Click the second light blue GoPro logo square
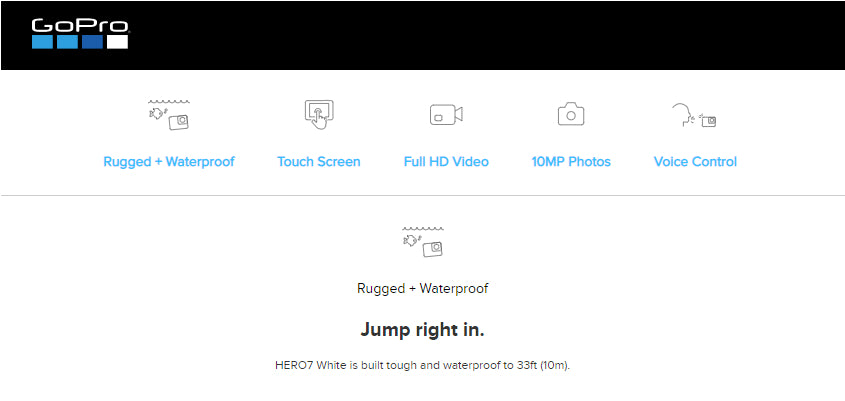 point(67,42)
